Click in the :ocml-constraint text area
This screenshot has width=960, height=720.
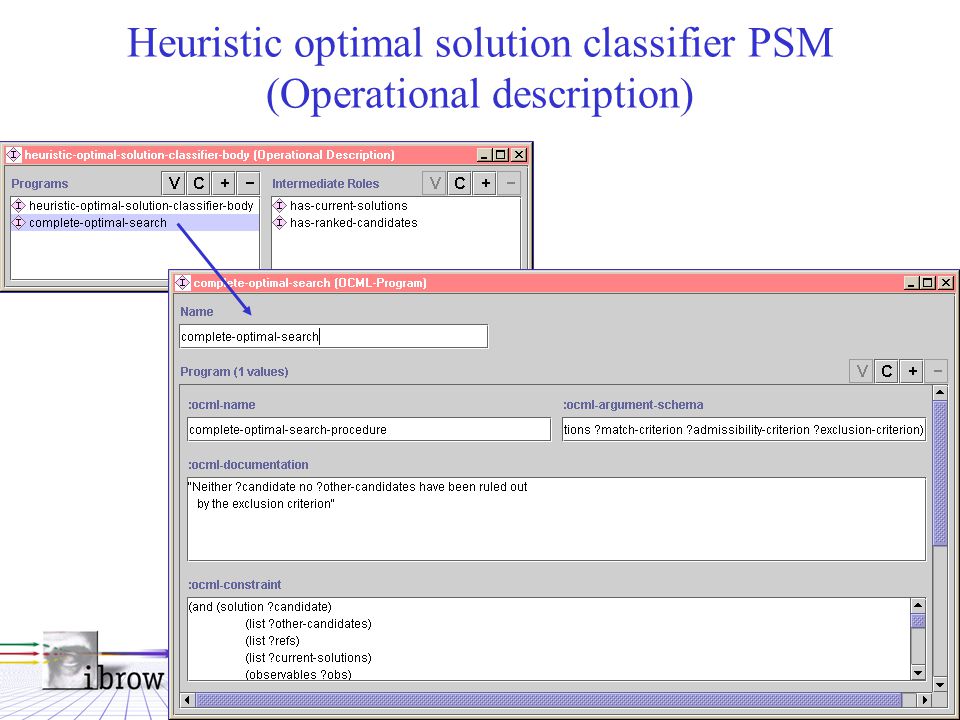pos(549,639)
